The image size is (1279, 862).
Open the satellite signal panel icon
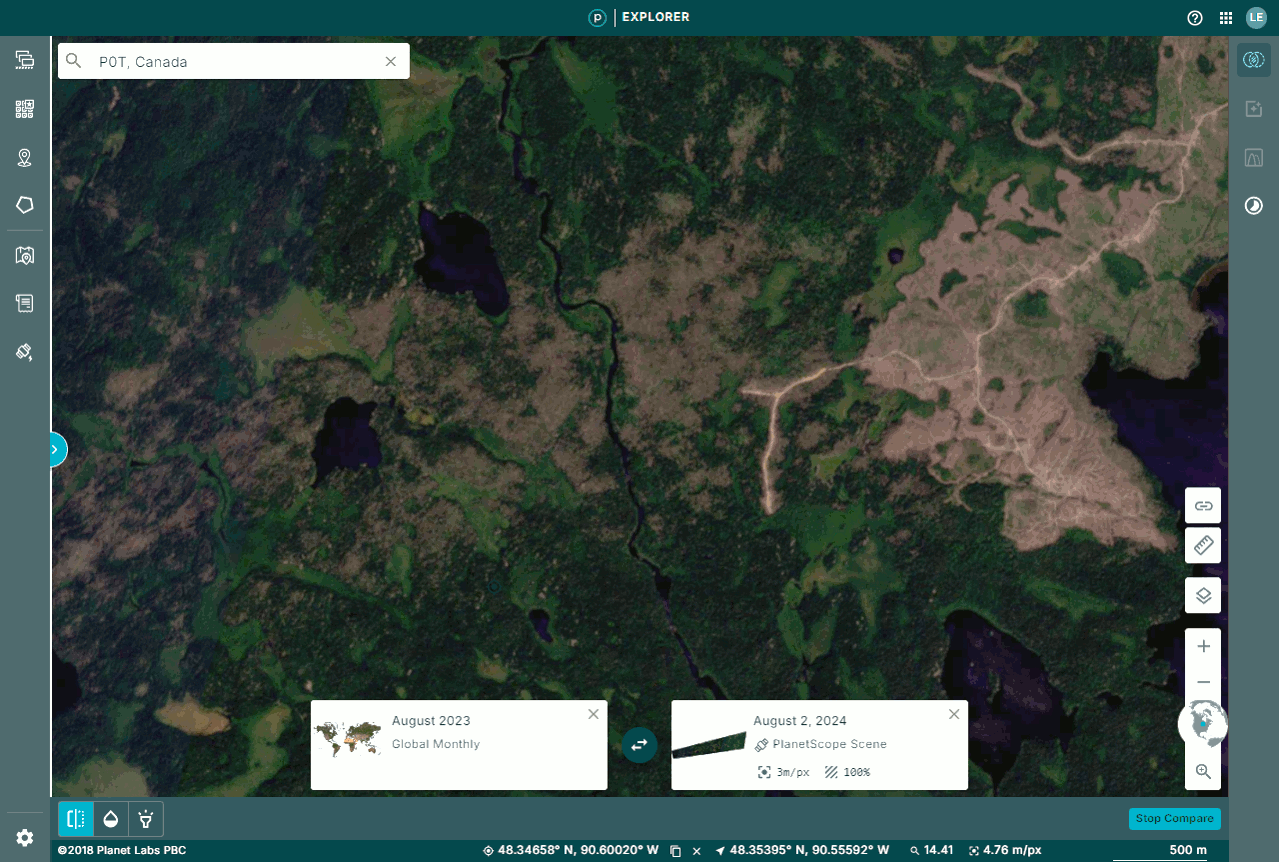click(x=1254, y=60)
